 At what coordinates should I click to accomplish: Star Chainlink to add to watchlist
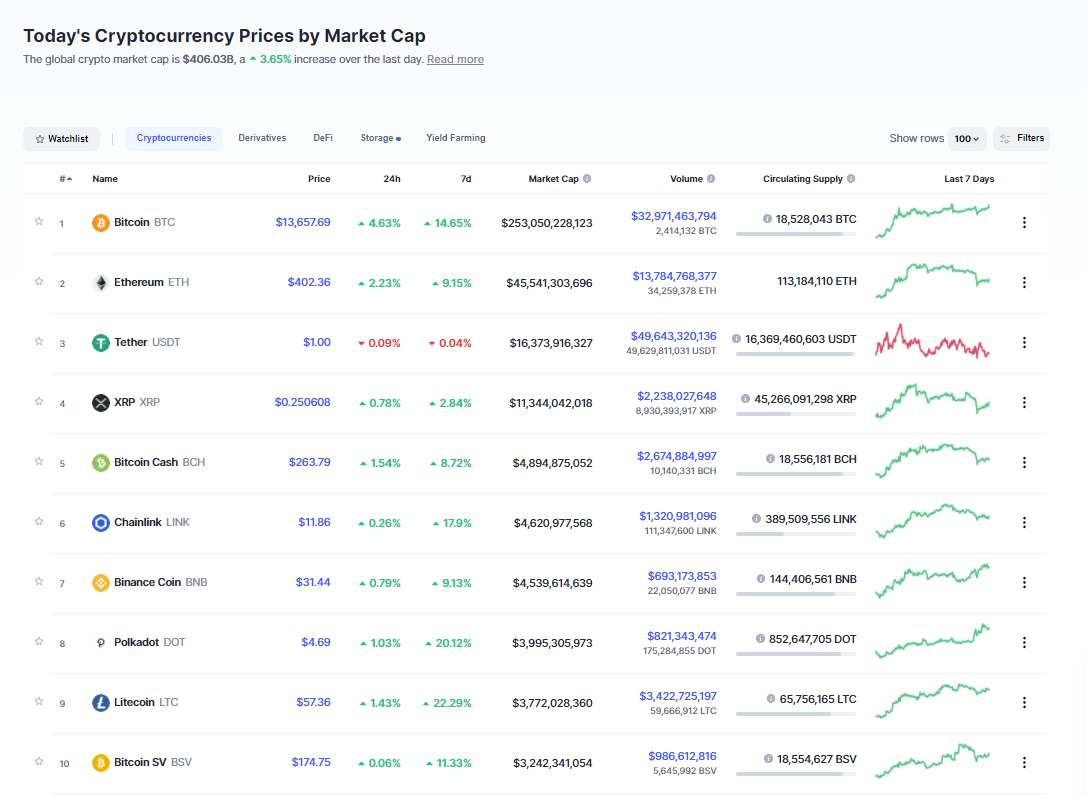(39, 521)
